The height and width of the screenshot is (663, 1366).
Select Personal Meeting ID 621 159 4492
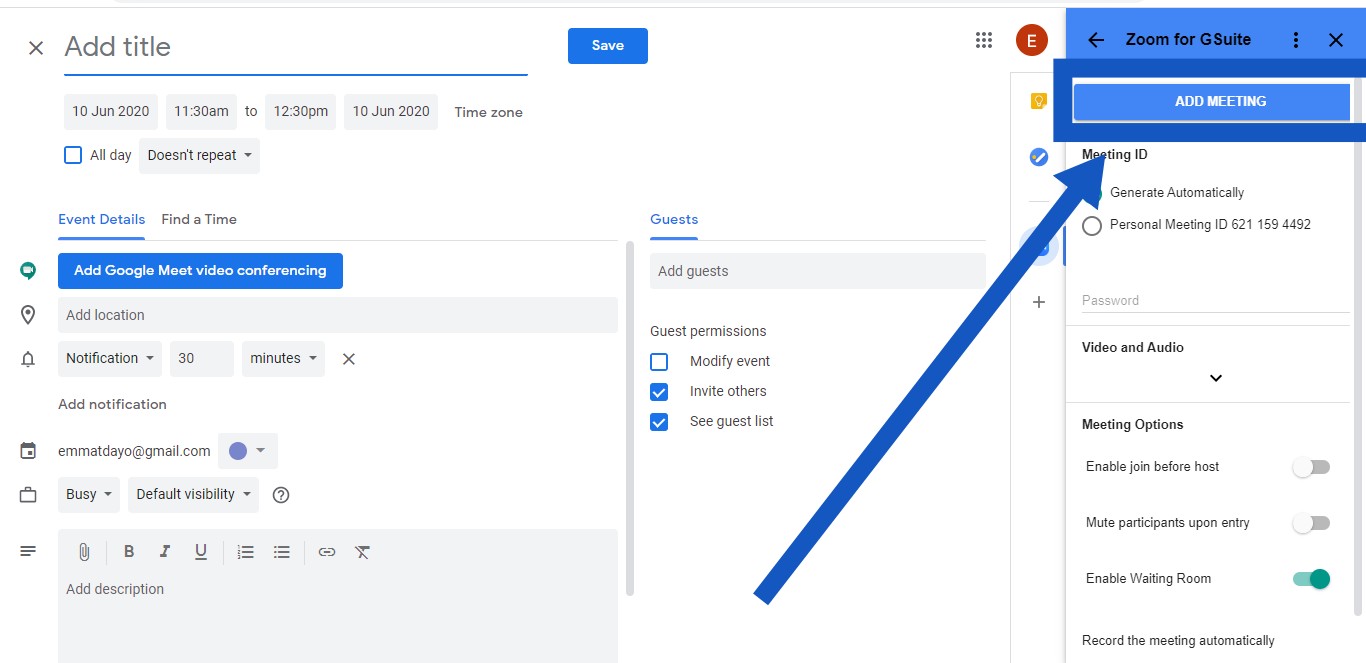pos(1092,225)
